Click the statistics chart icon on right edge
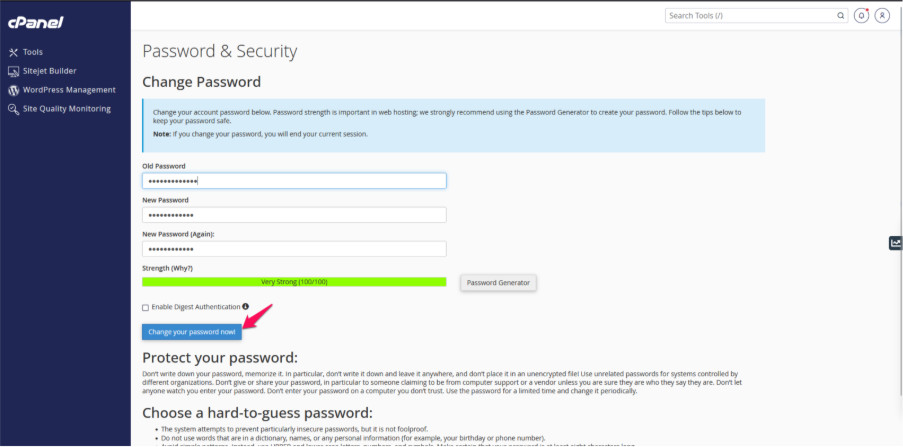Image resolution: width=903 pixels, height=447 pixels. click(895, 243)
